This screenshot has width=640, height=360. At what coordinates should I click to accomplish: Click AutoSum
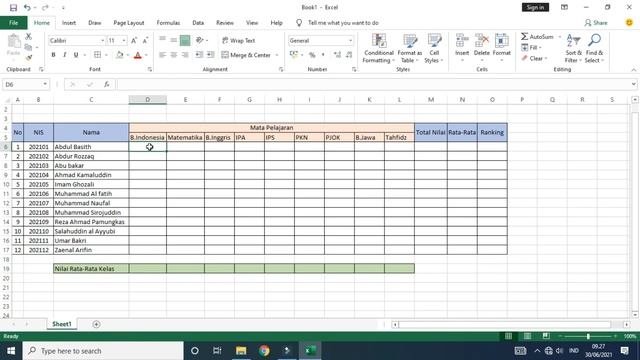[x=537, y=37]
